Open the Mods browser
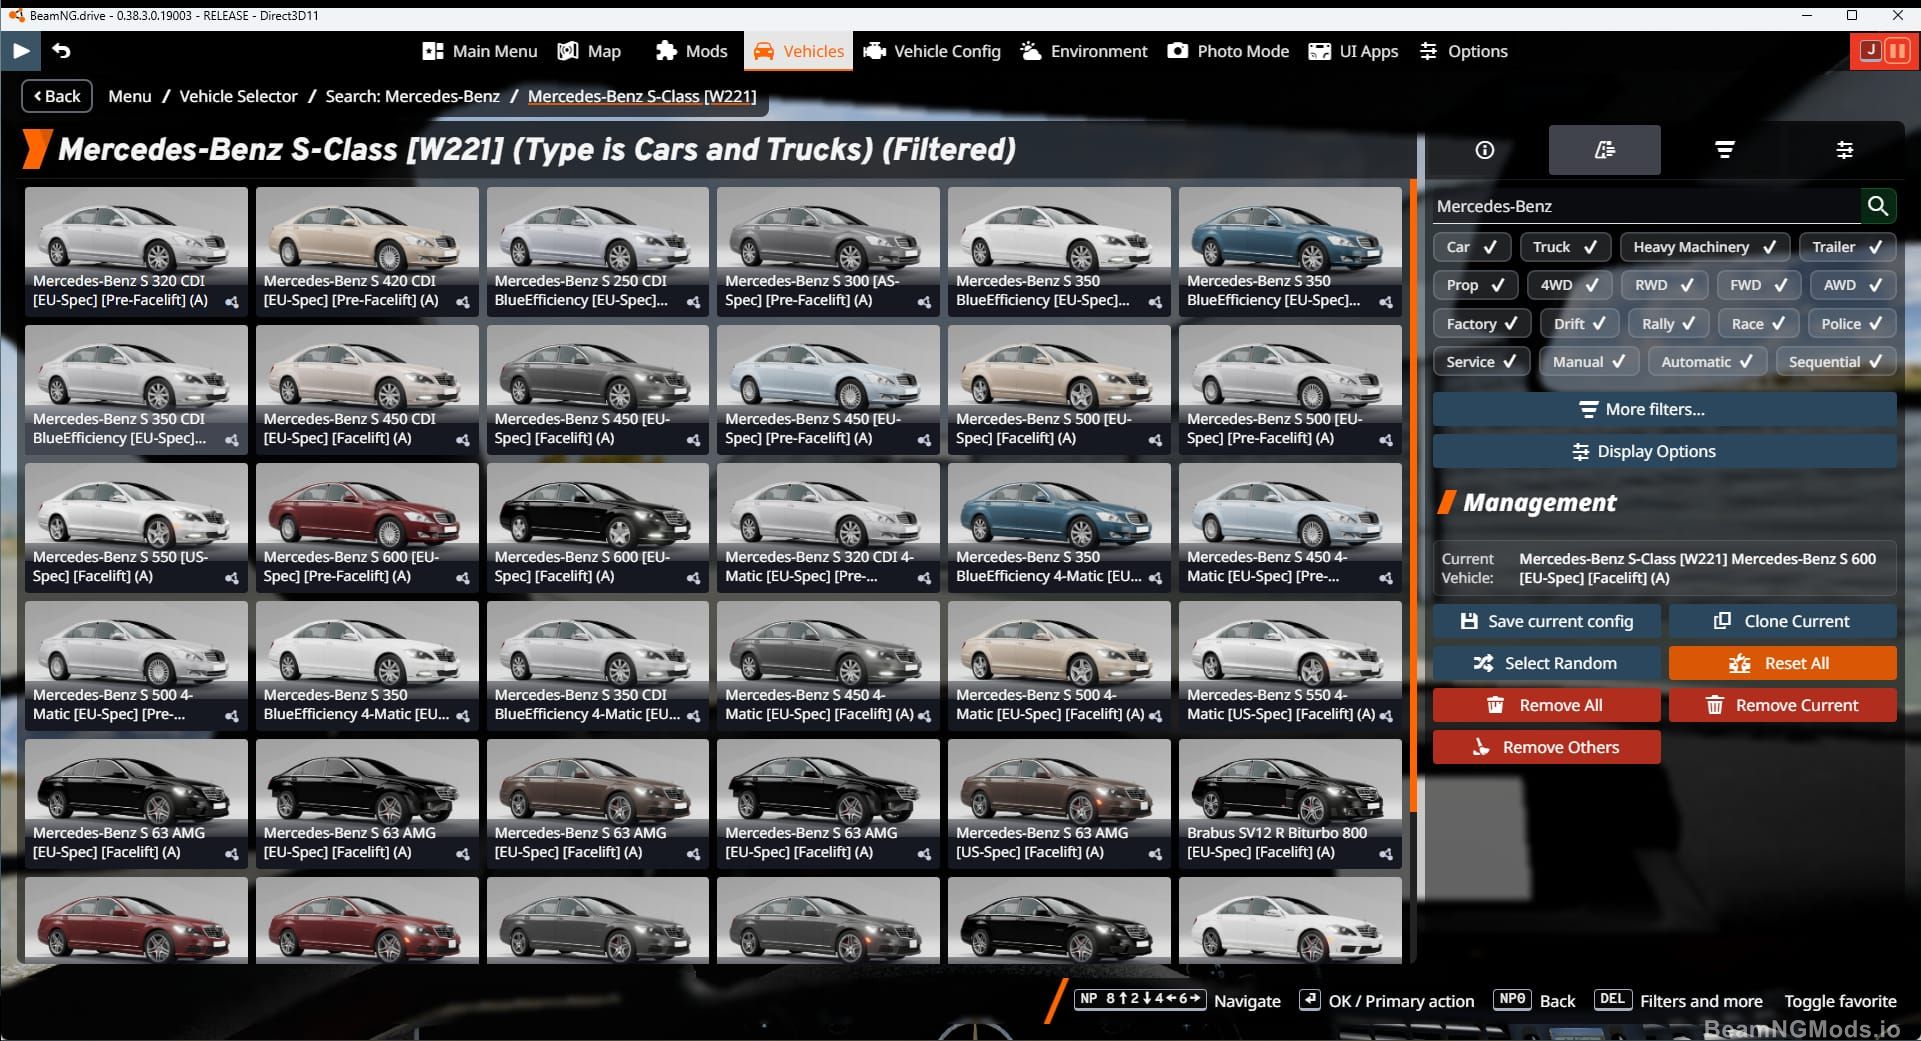Screen dimensions: 1921x1041 (x=691, y=51)
